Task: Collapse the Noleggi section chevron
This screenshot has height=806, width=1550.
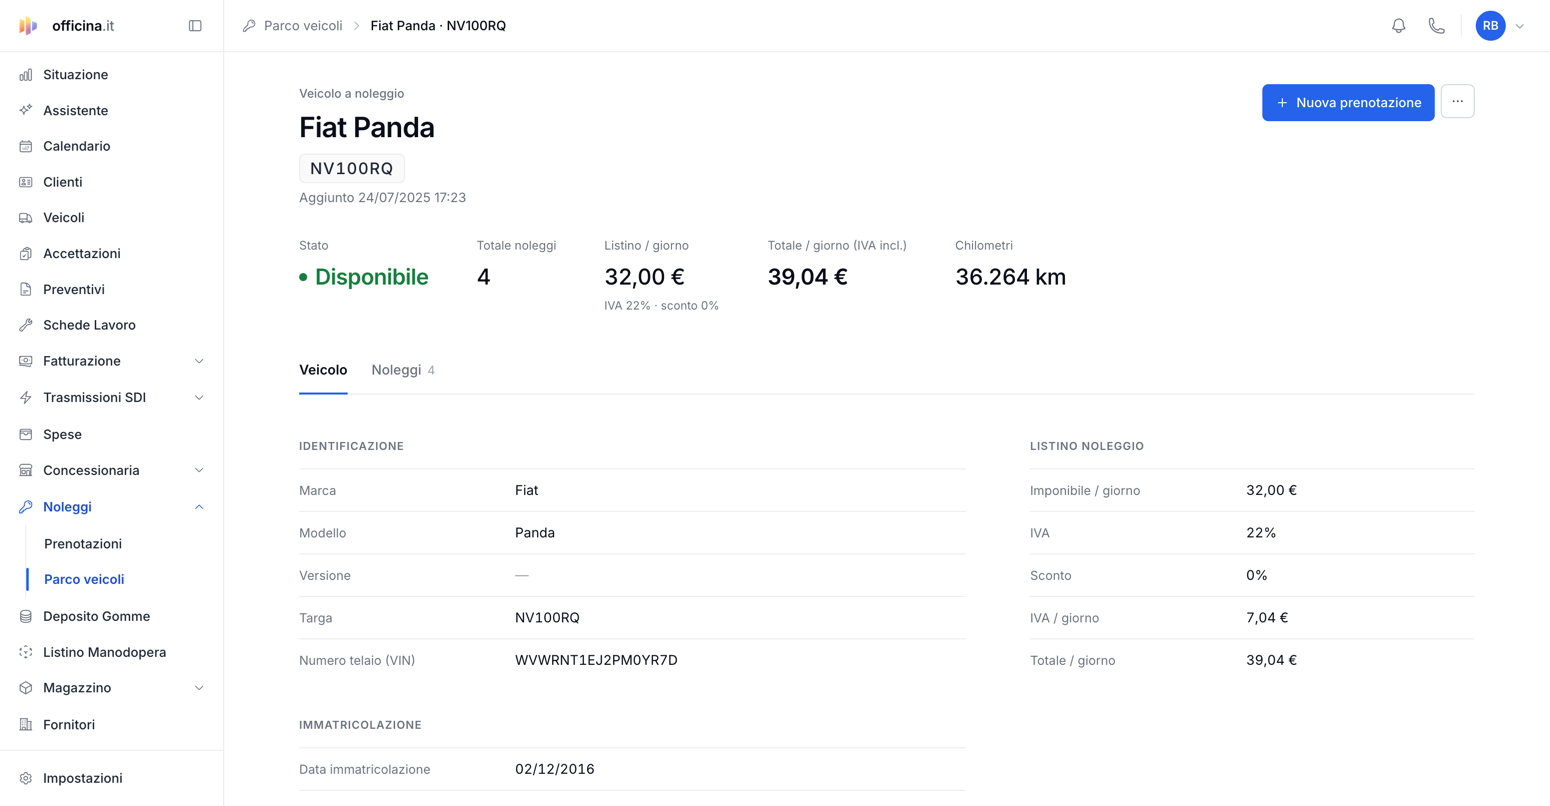Action: (x=199, y=507)
